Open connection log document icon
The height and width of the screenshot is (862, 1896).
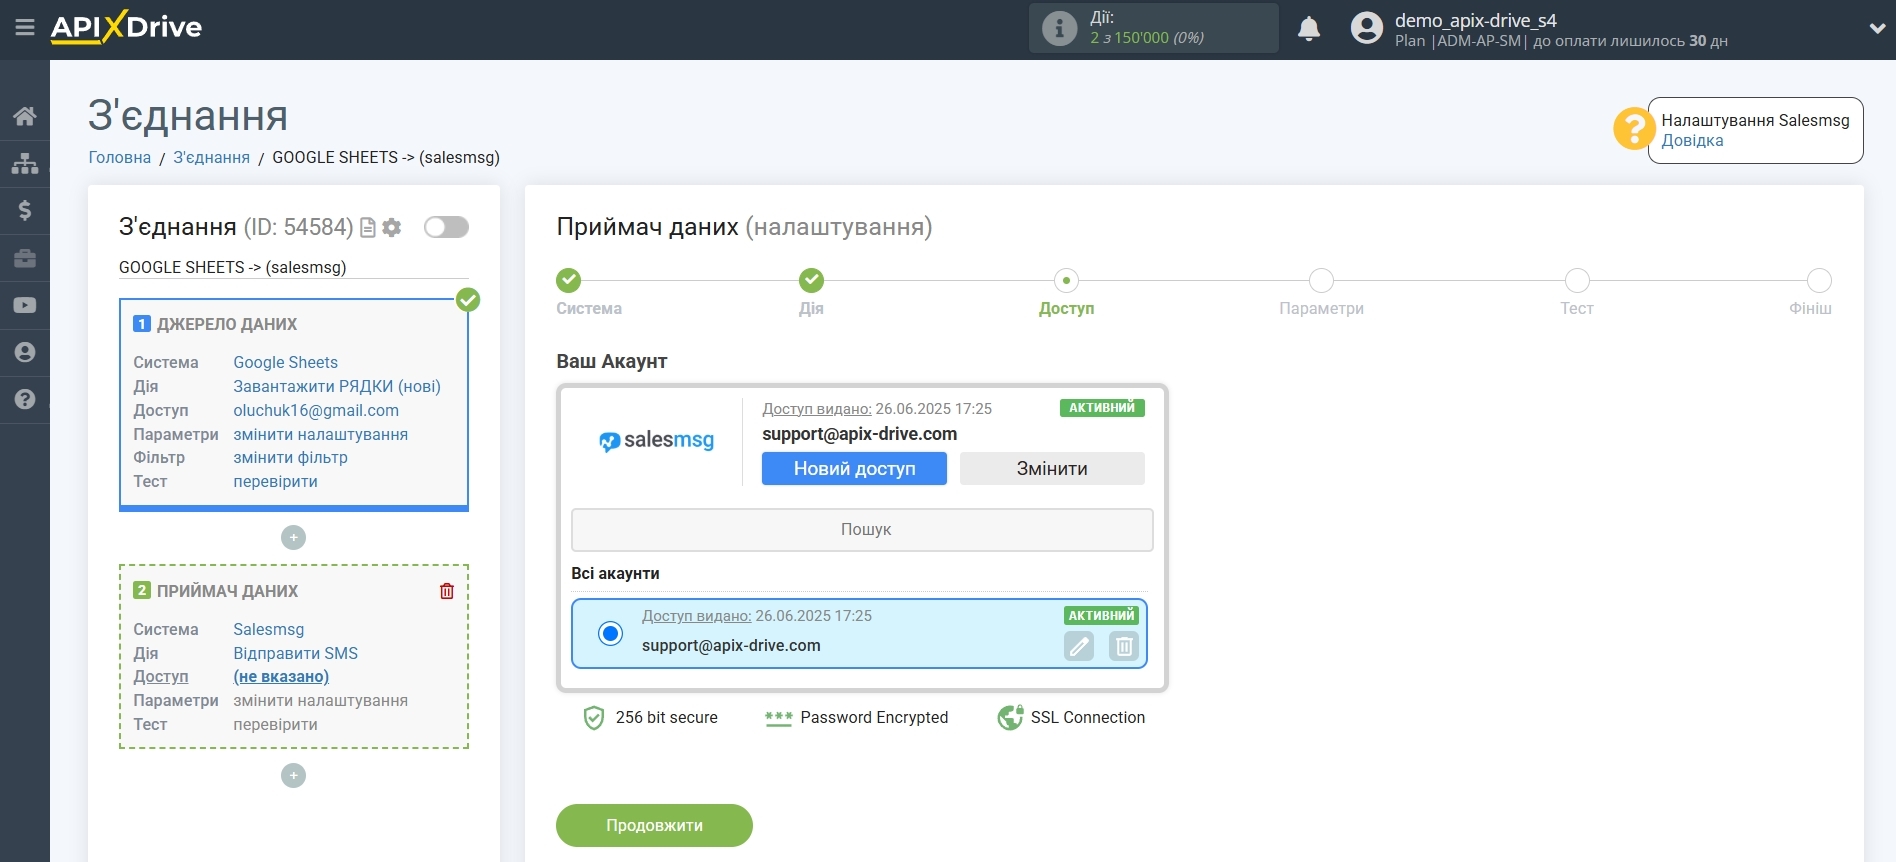coord(368,228)
